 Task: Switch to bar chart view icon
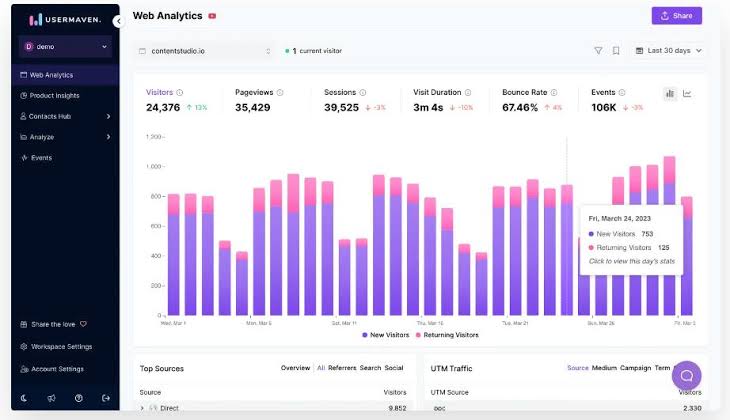pos(670,94)
